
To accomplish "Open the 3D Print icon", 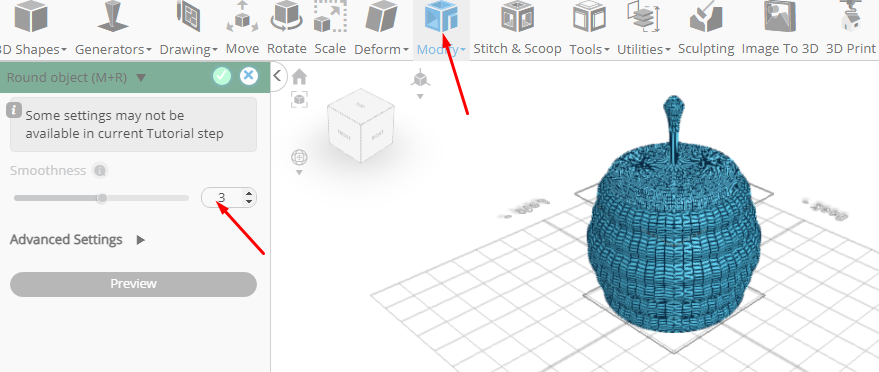I will (x=851, y=17).
